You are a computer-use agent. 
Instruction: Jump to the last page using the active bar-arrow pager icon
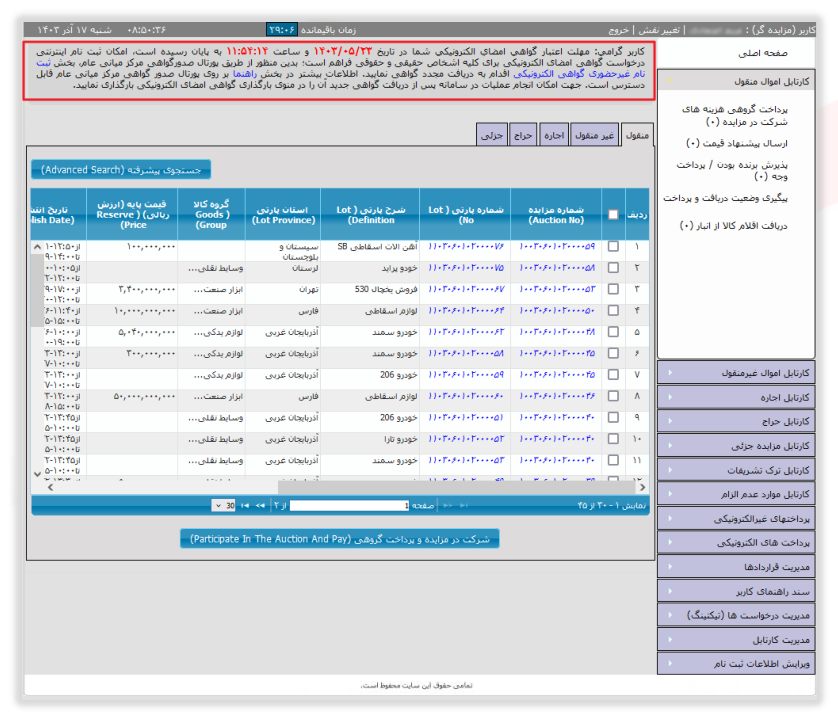pyautogui.click(x=245, y=505)
